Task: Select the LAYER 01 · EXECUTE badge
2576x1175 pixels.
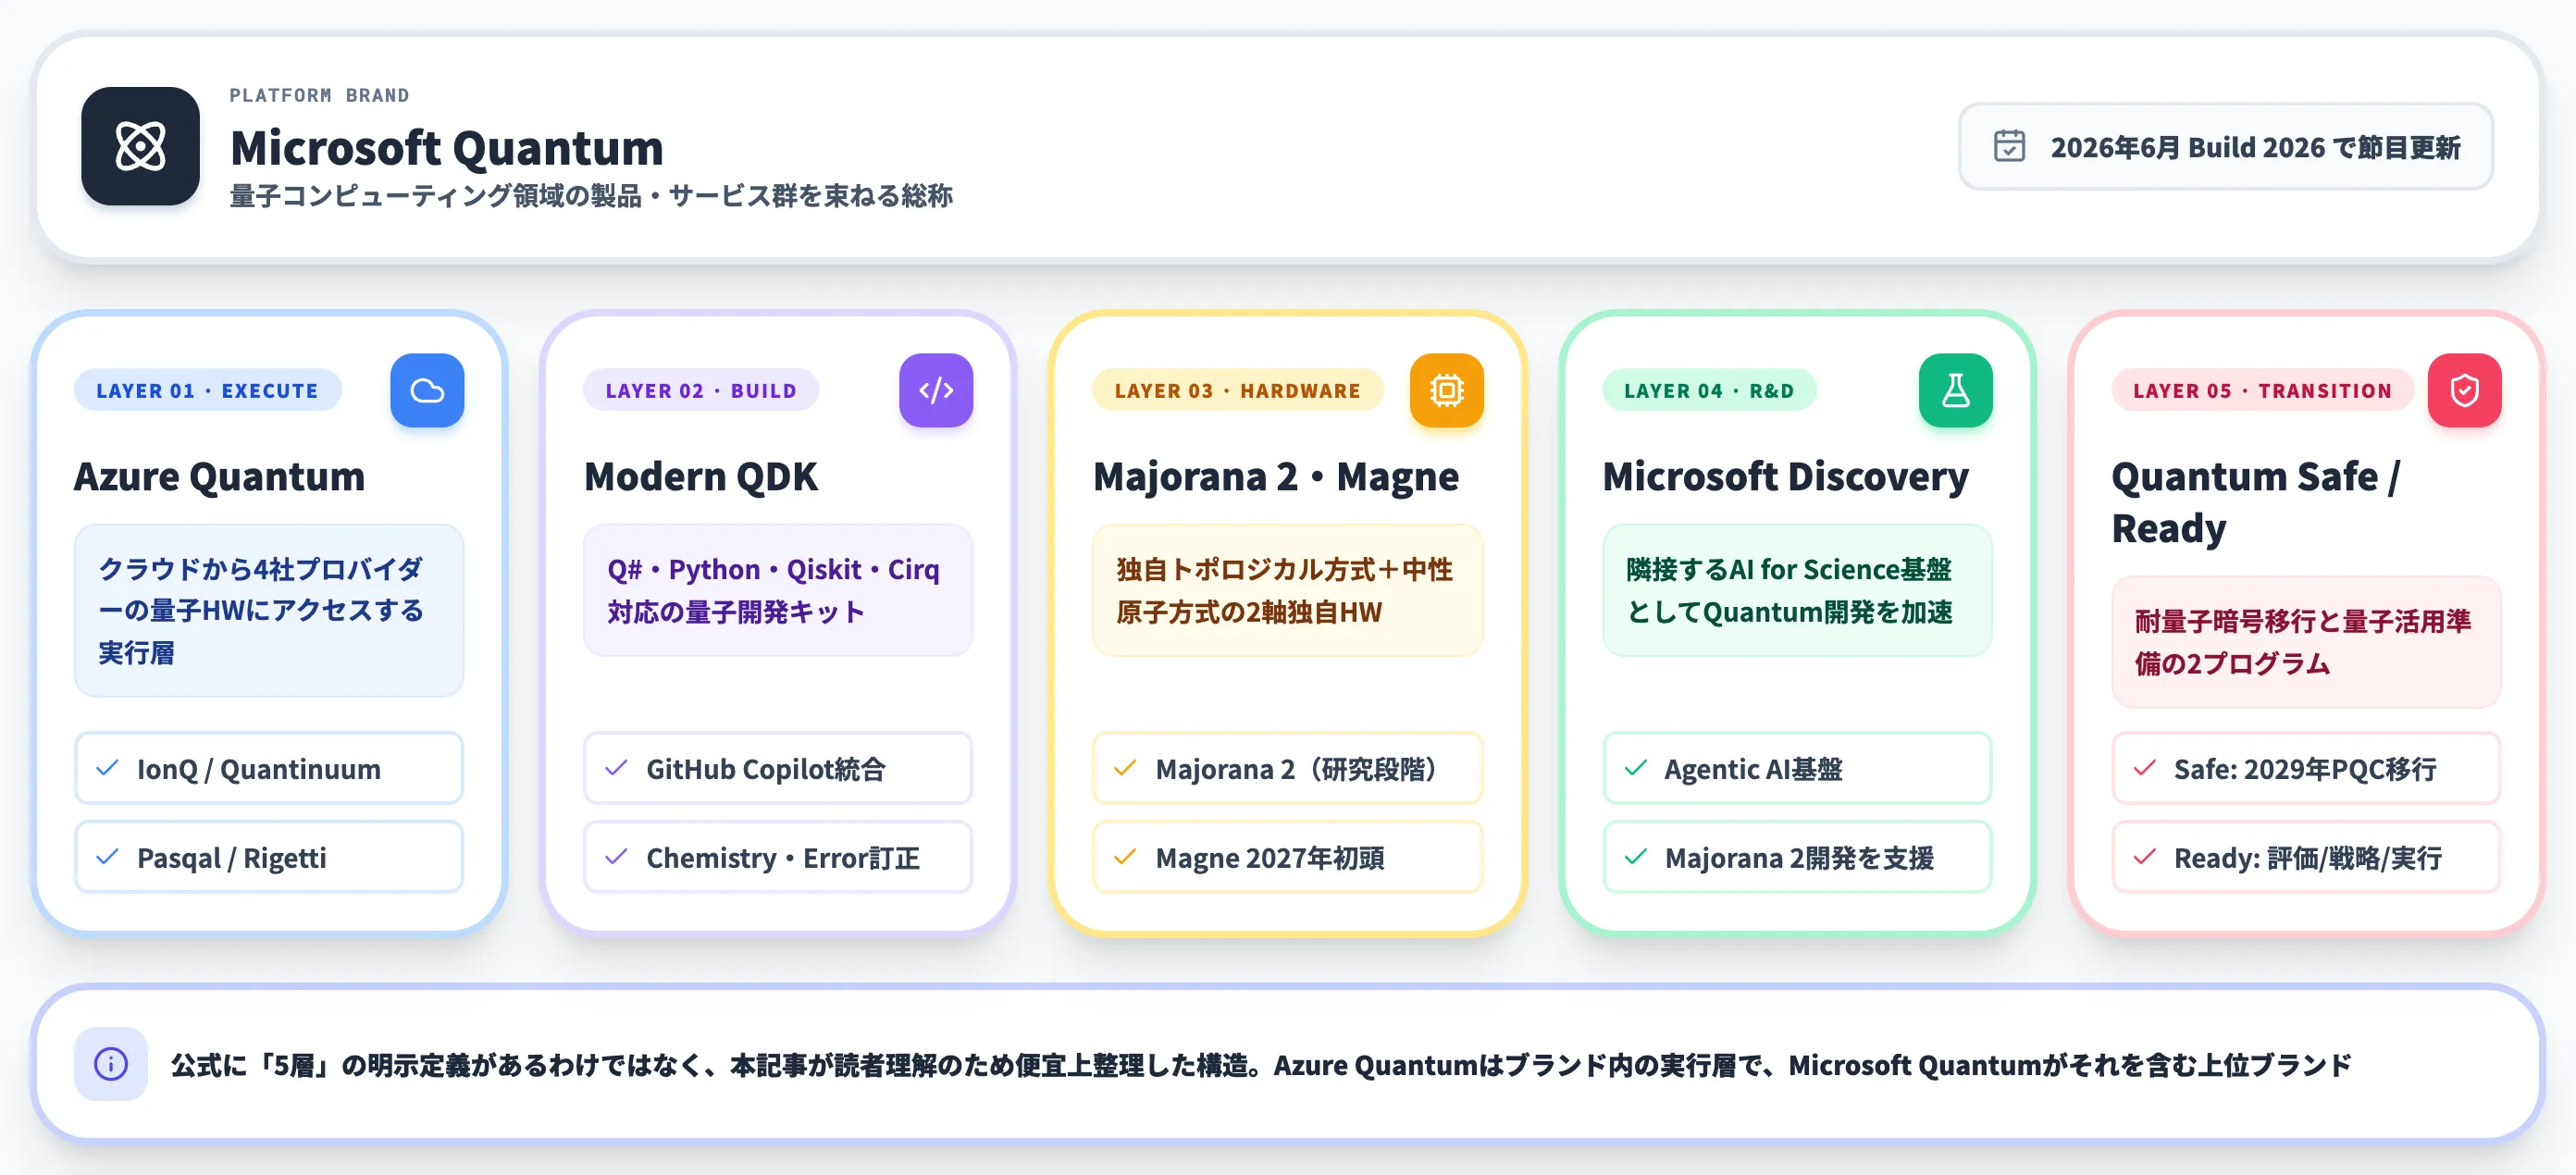Action: tap(207, 390)
